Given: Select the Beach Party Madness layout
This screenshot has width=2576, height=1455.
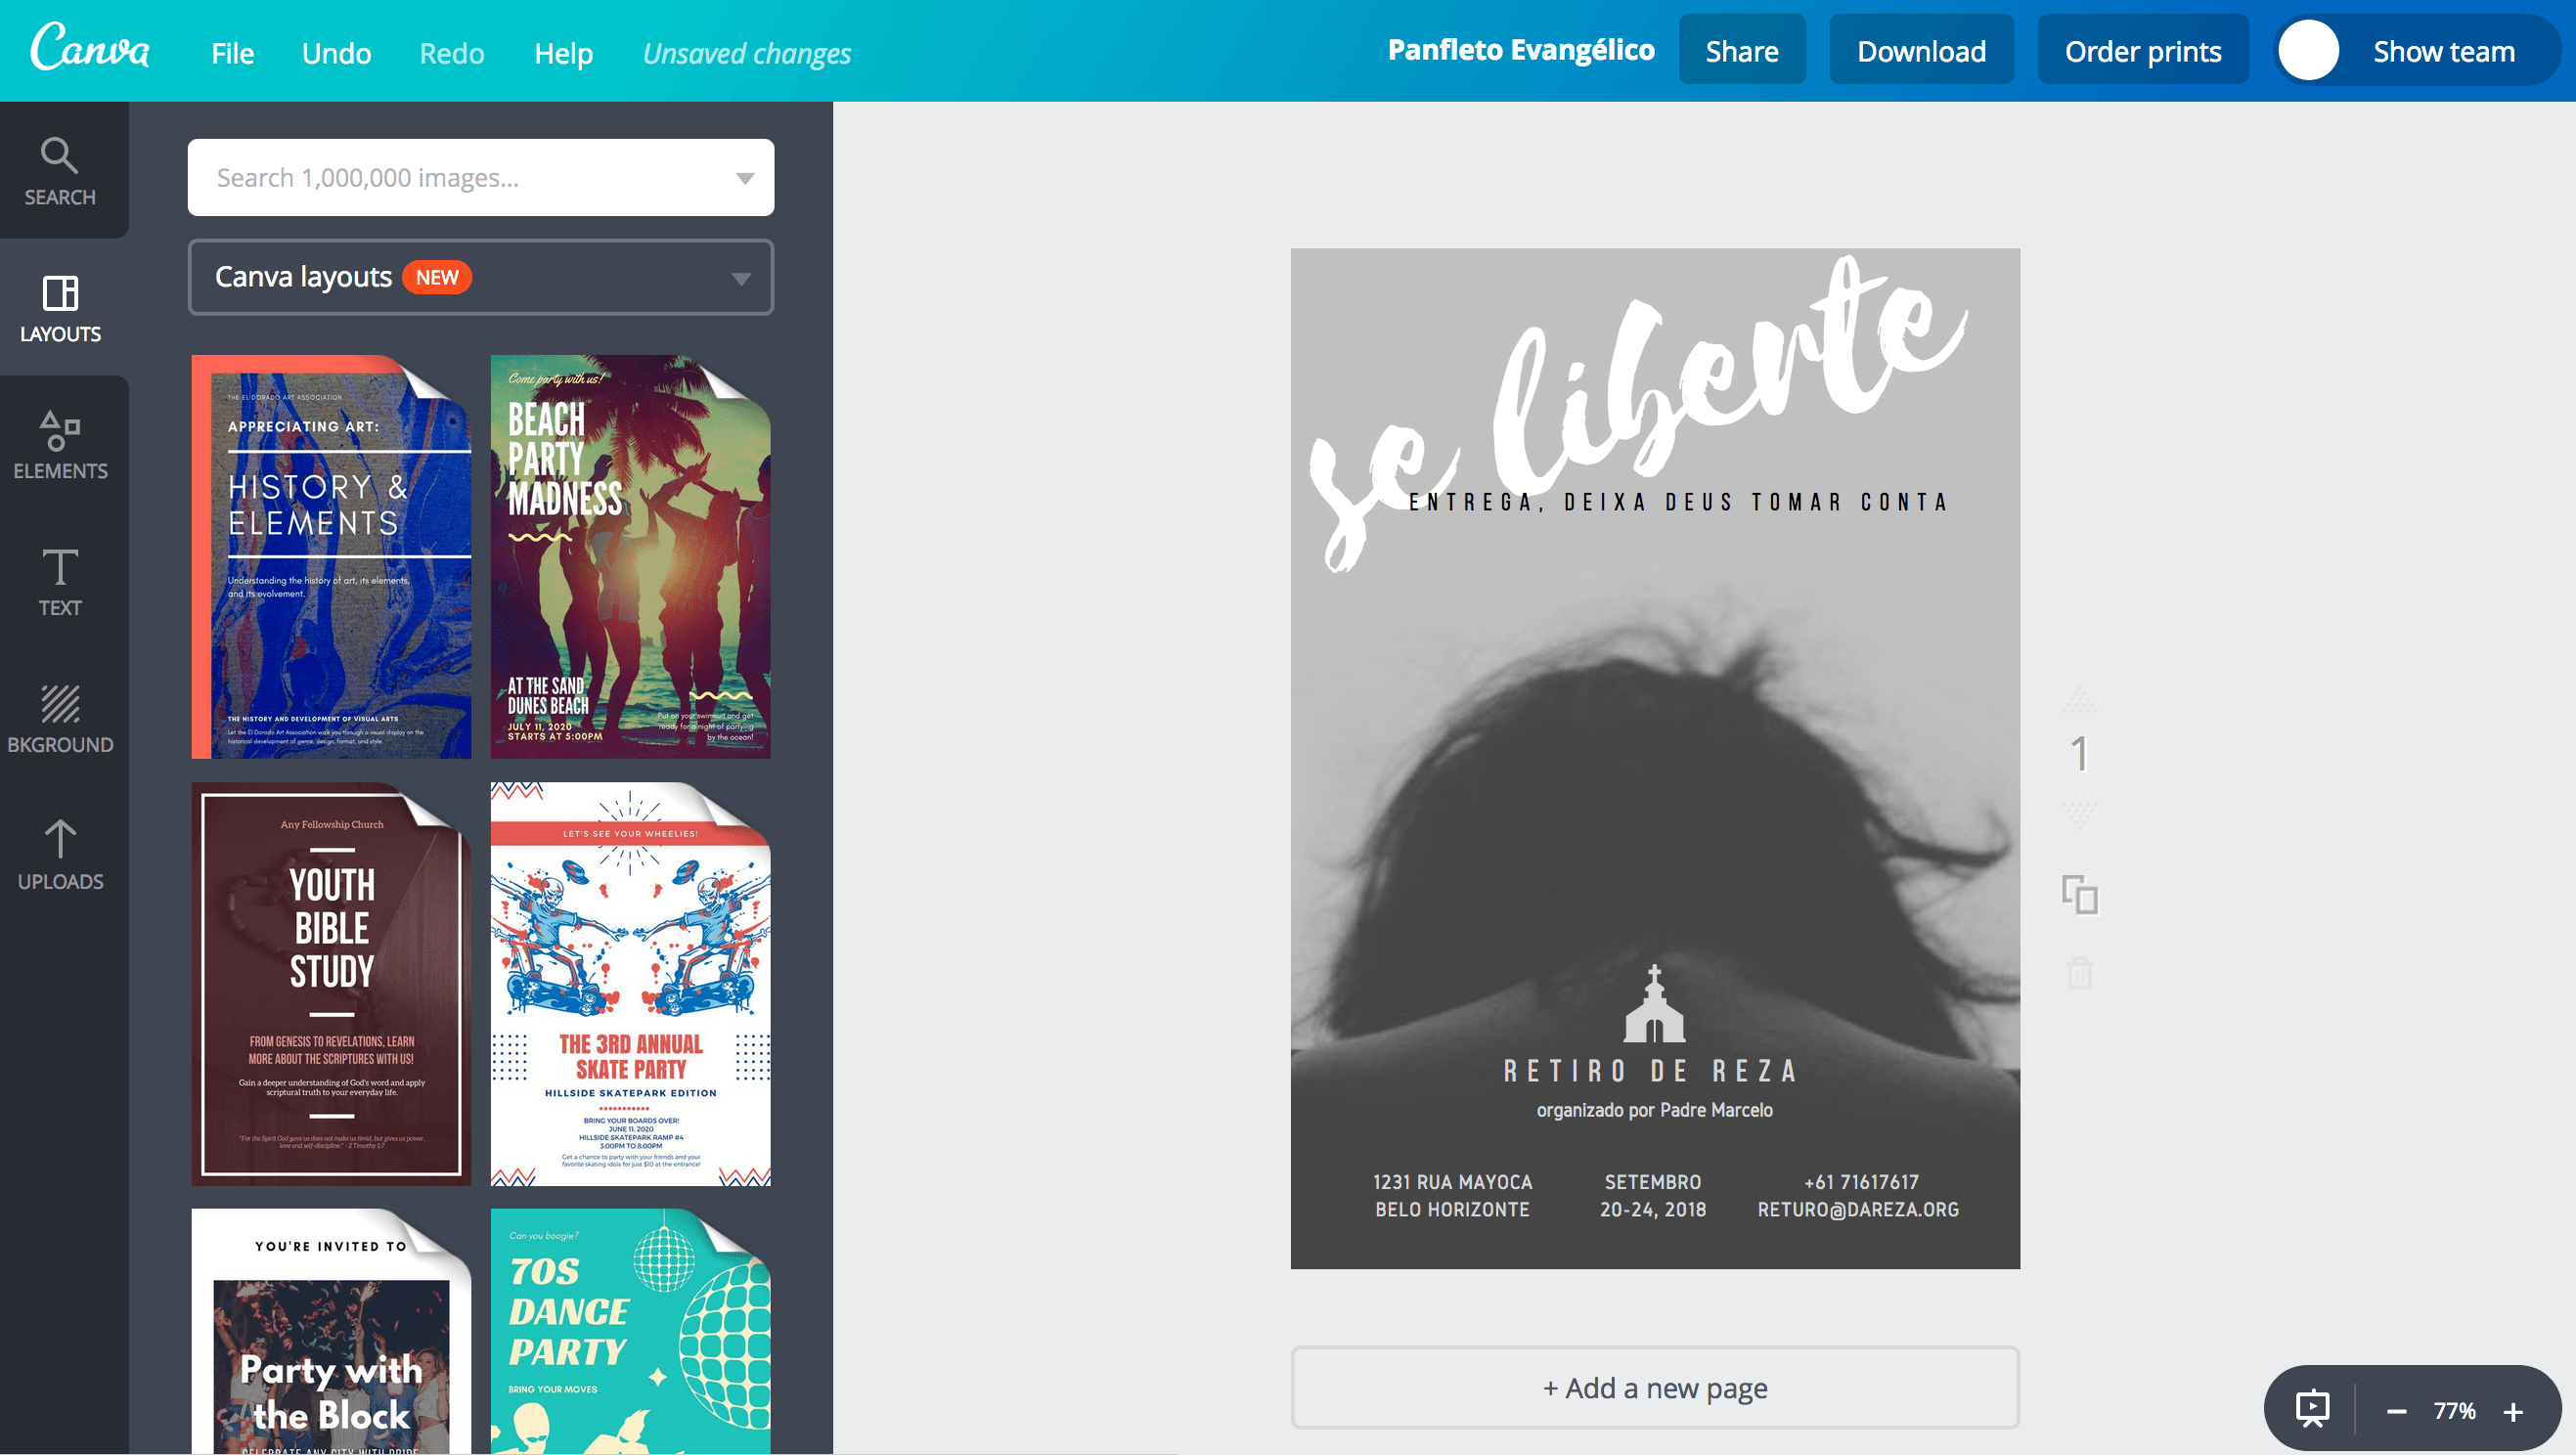Looking at the screenshot, I should coord(631,557).
